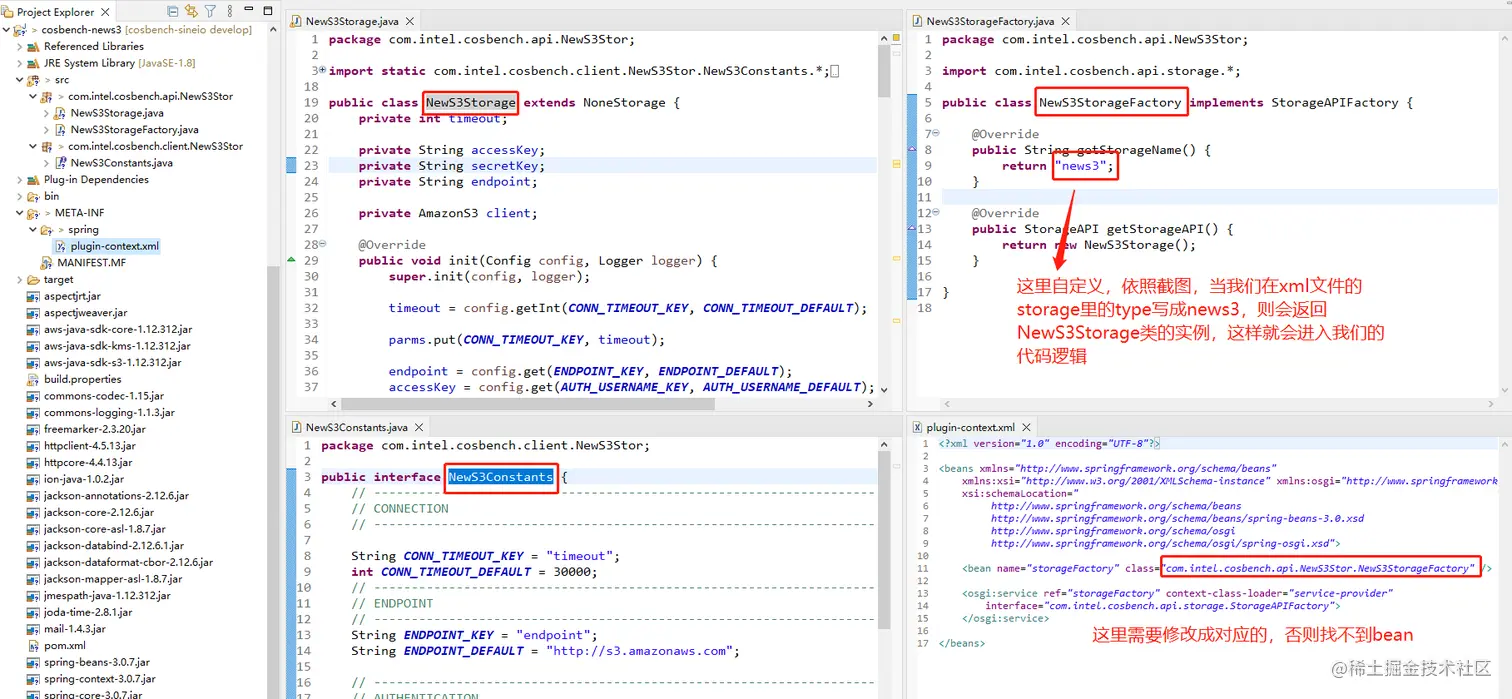Expand the JRE System Library node
This screenshot has width=1512, height=699.
20,63
